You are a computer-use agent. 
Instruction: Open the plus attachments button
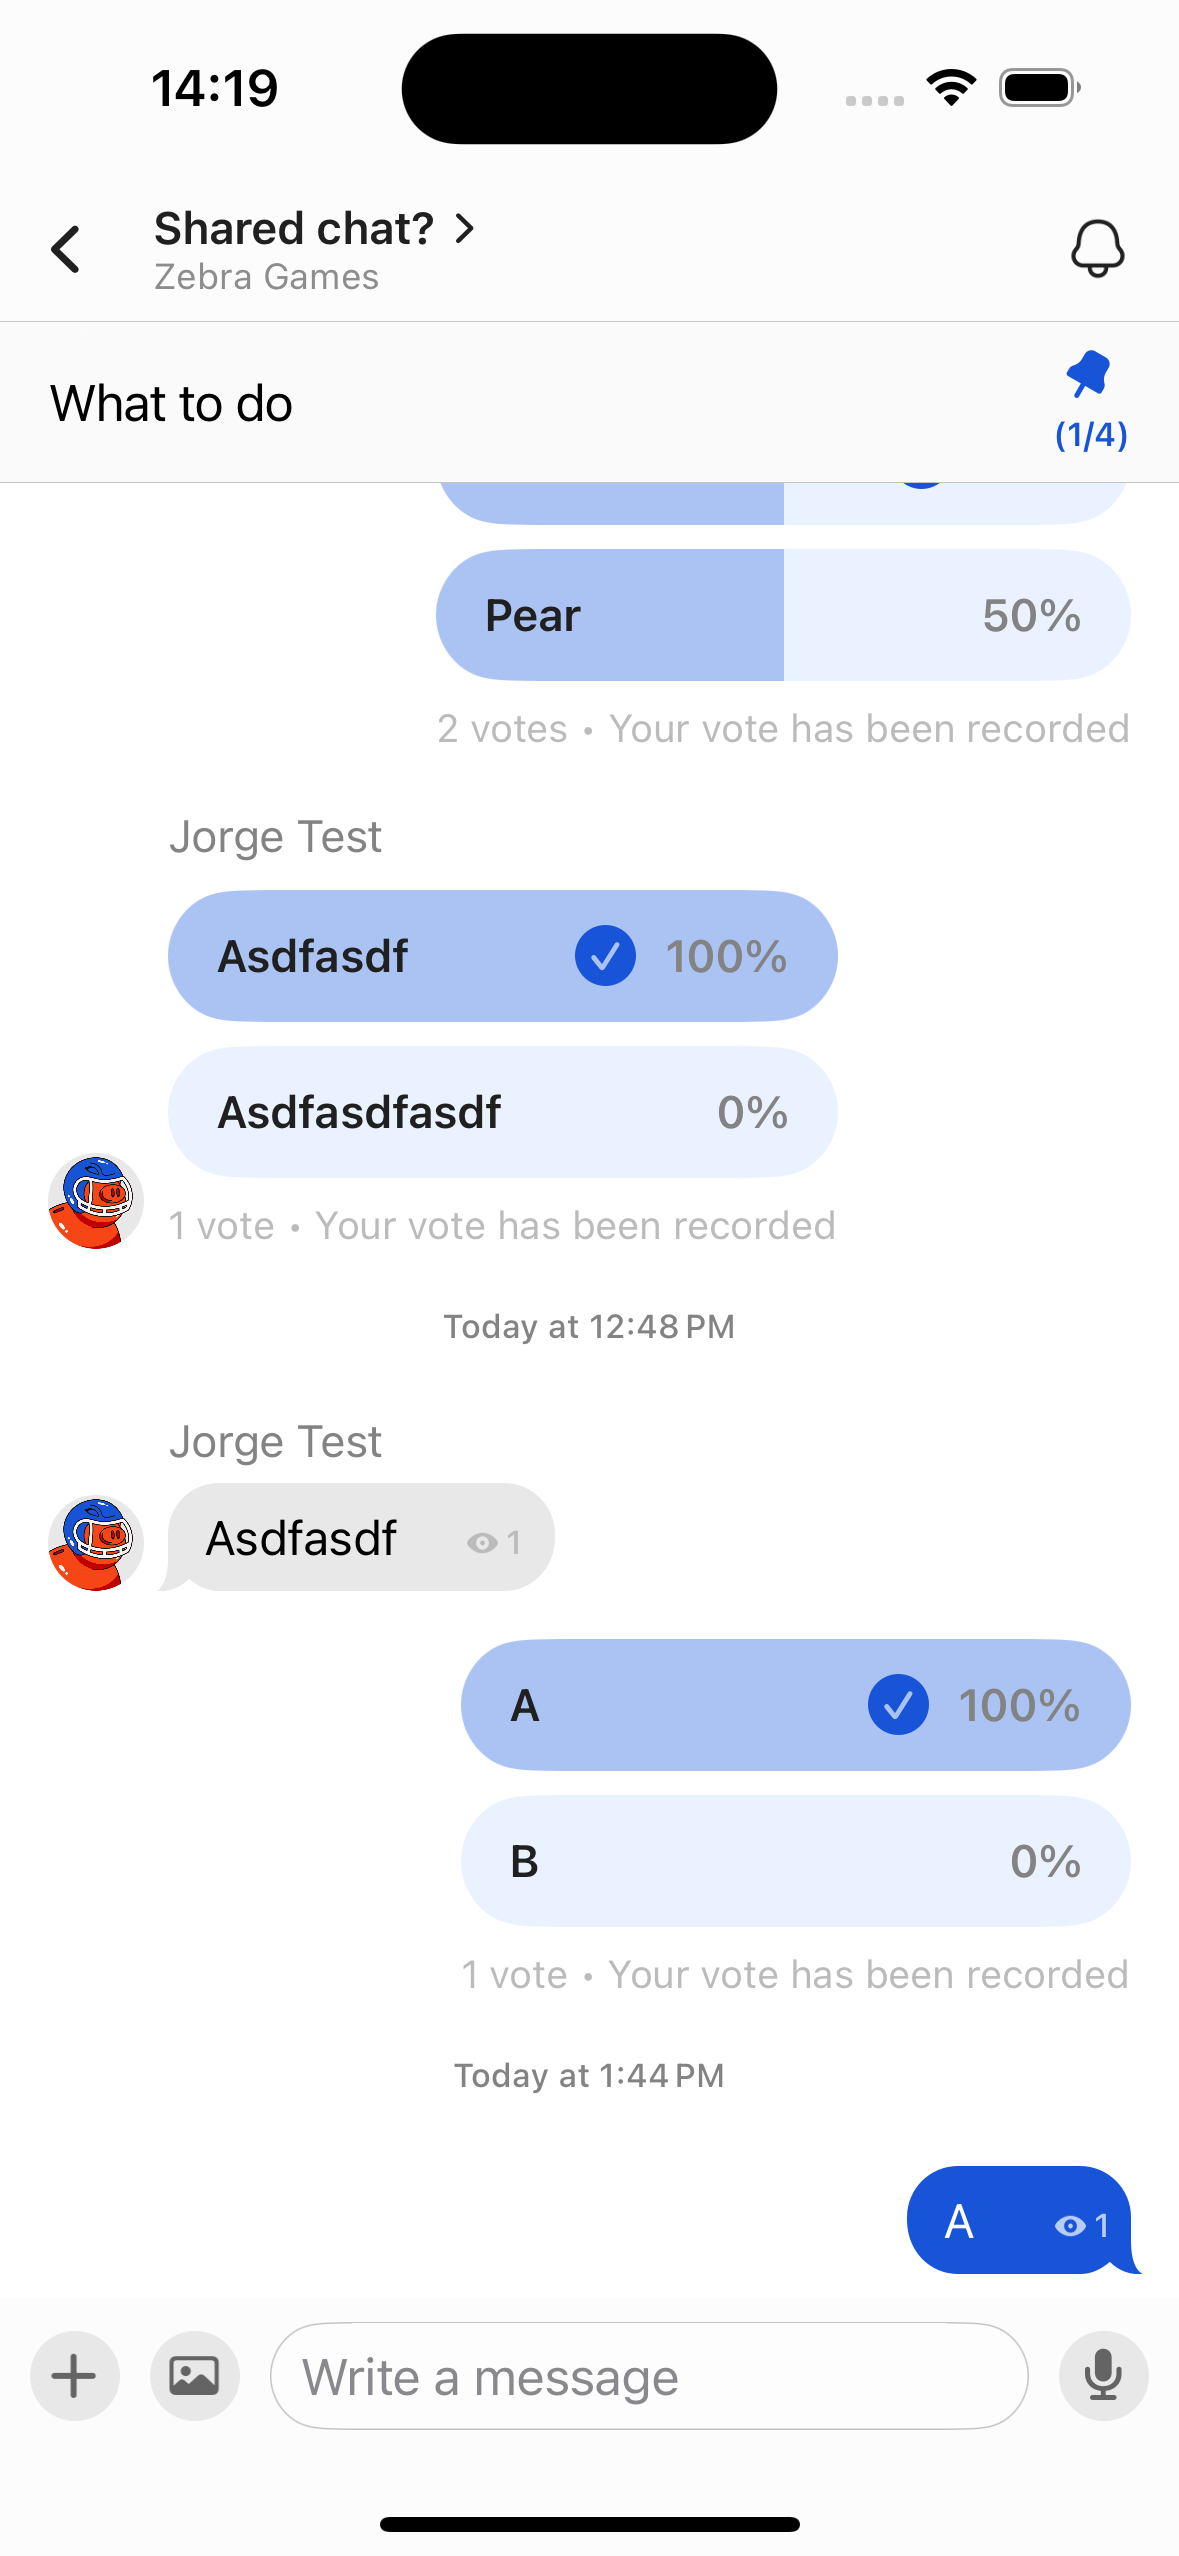click(x=75, y=2375)
